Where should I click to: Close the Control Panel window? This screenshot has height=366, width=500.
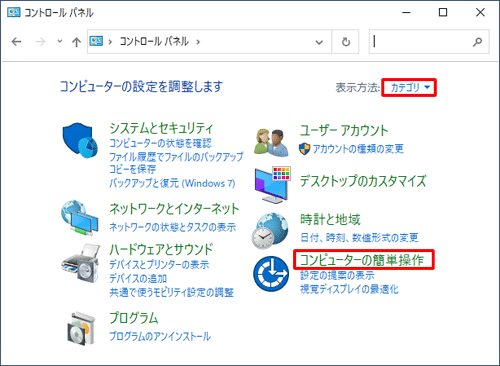click(x=480, y=13)
